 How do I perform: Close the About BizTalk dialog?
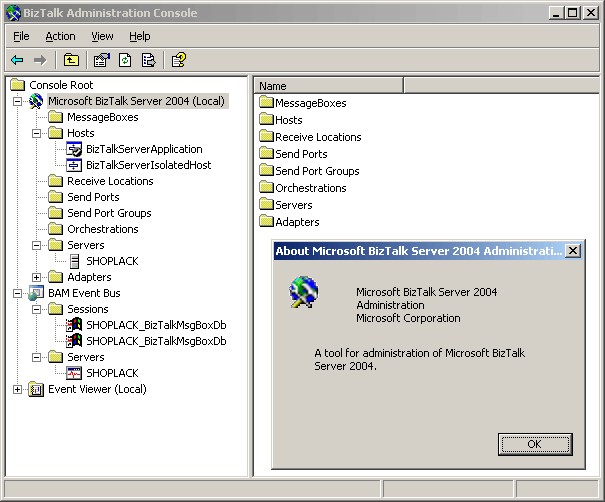573,251
